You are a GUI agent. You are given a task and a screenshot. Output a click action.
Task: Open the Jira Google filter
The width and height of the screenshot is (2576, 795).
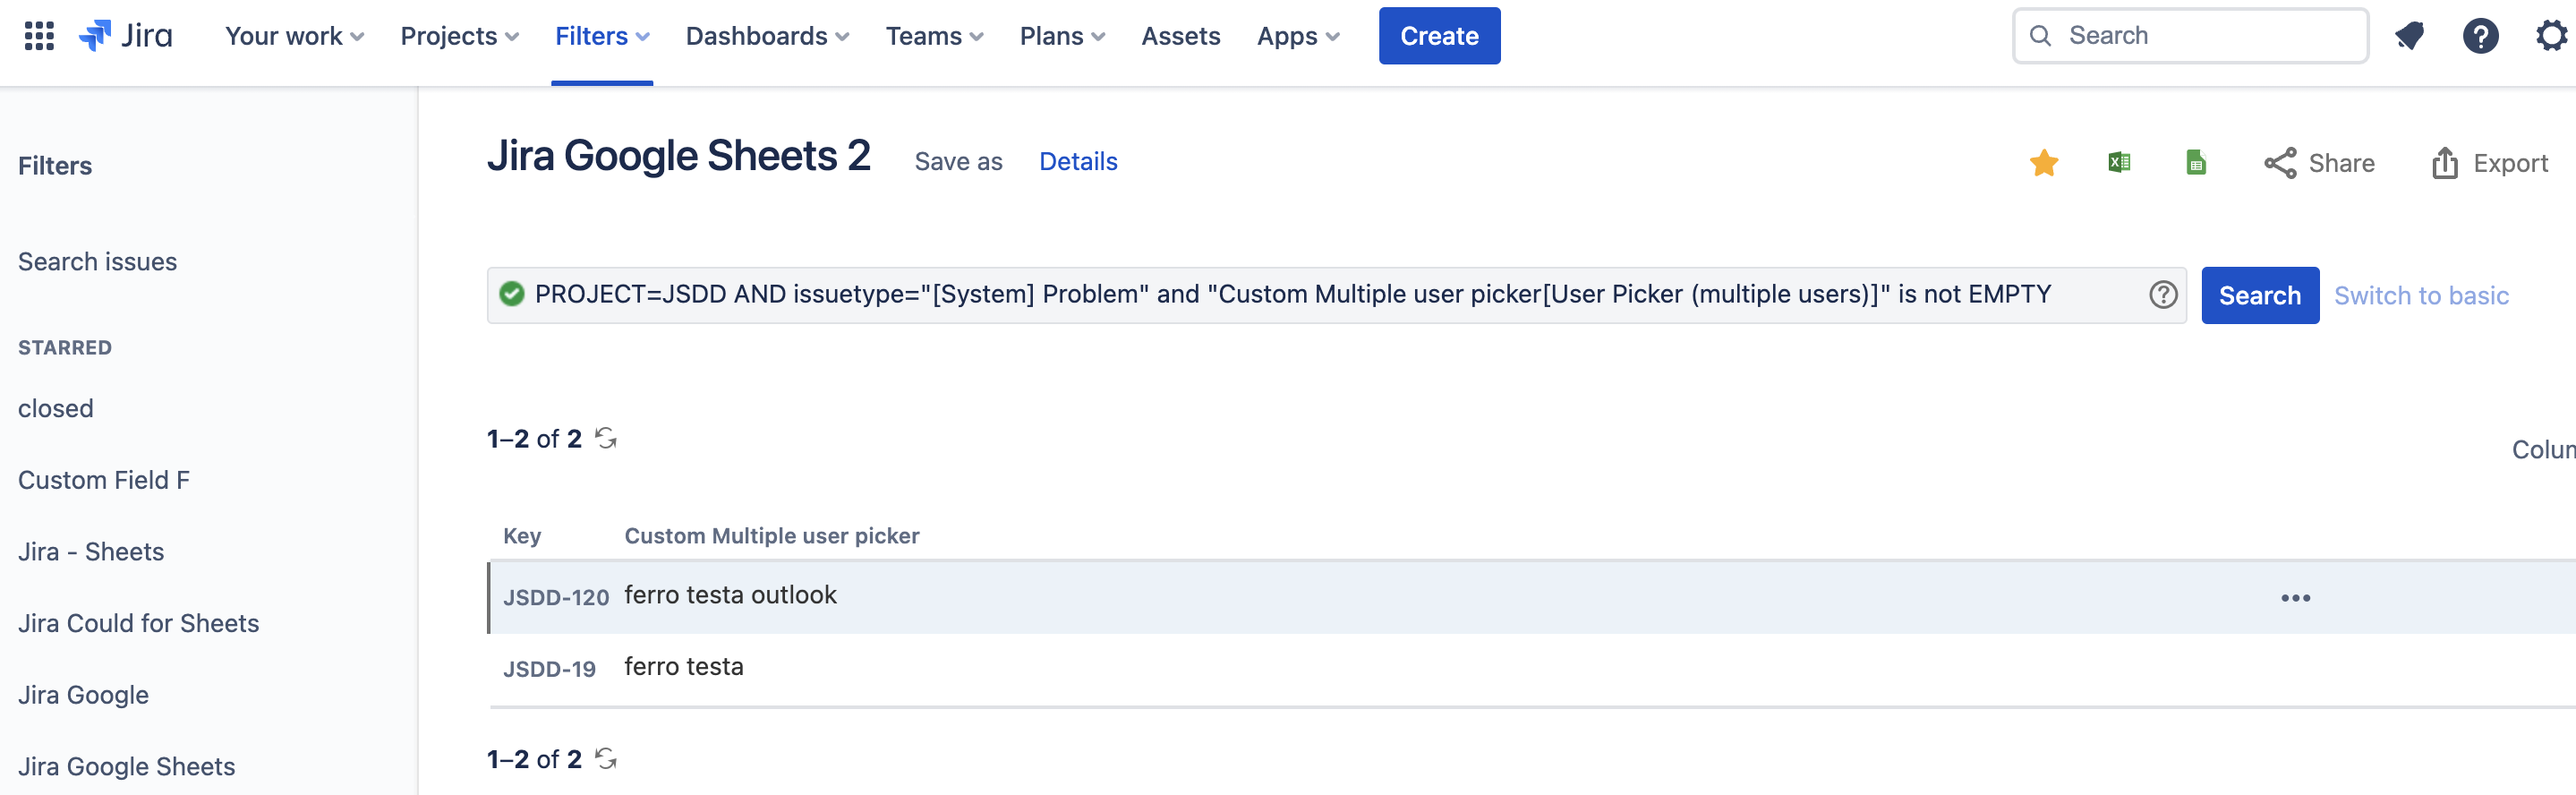click(x=83, y=695)
